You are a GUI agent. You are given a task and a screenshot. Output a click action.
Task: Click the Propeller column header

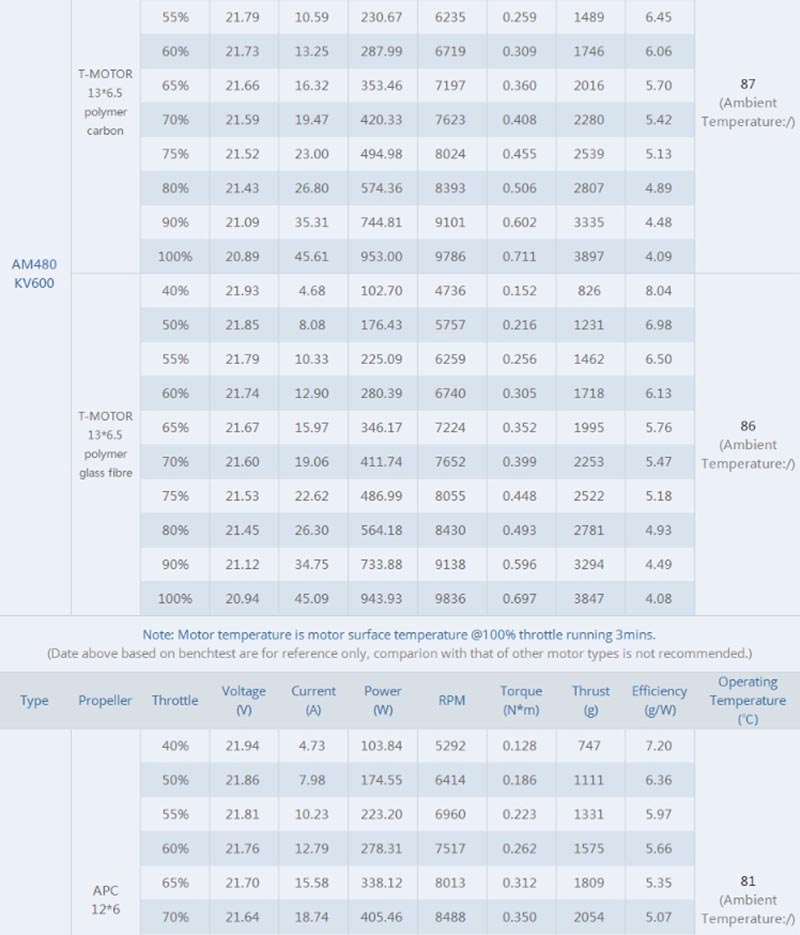pyautogui.click(x=105, y=700)
